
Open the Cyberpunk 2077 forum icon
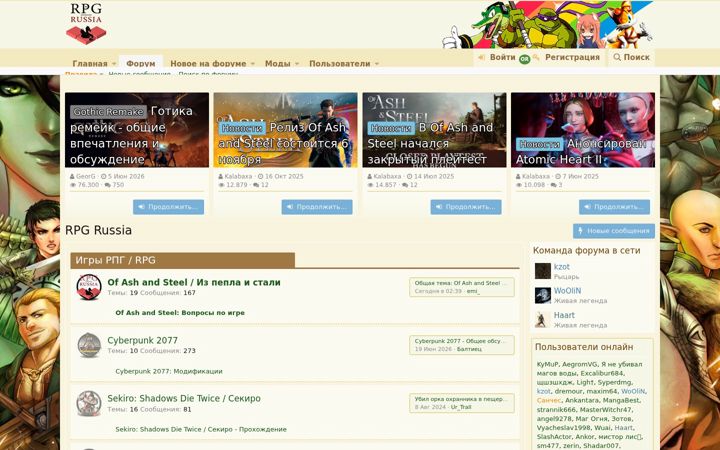coord(89,345)
